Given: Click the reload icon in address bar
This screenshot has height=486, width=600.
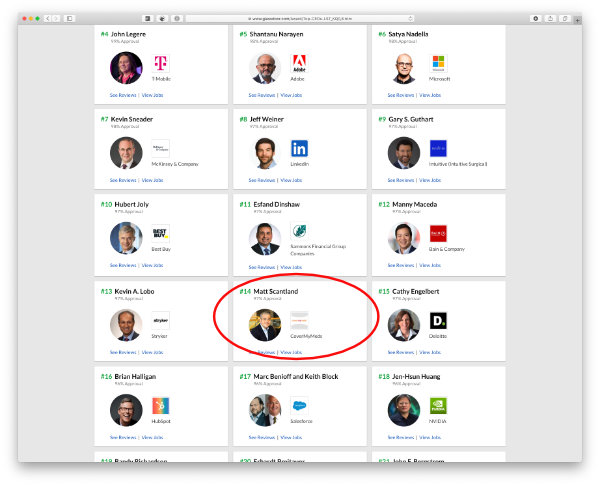Looking at the screenshot, I should [x=410, y=18].
